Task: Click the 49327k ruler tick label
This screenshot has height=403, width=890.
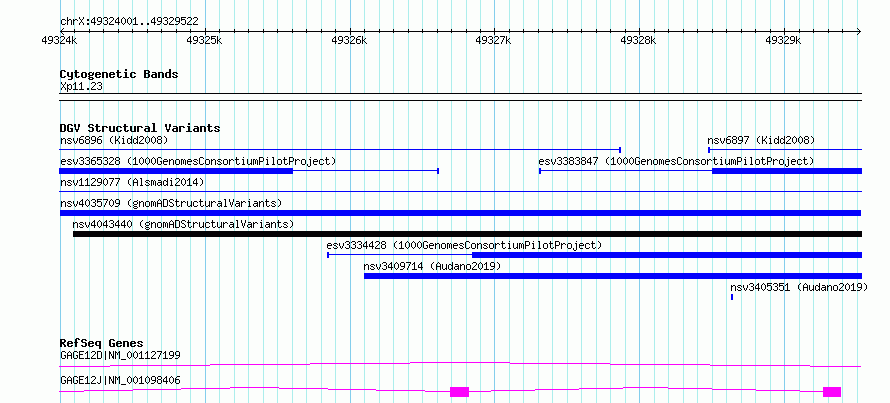Action: pos(494,40)
